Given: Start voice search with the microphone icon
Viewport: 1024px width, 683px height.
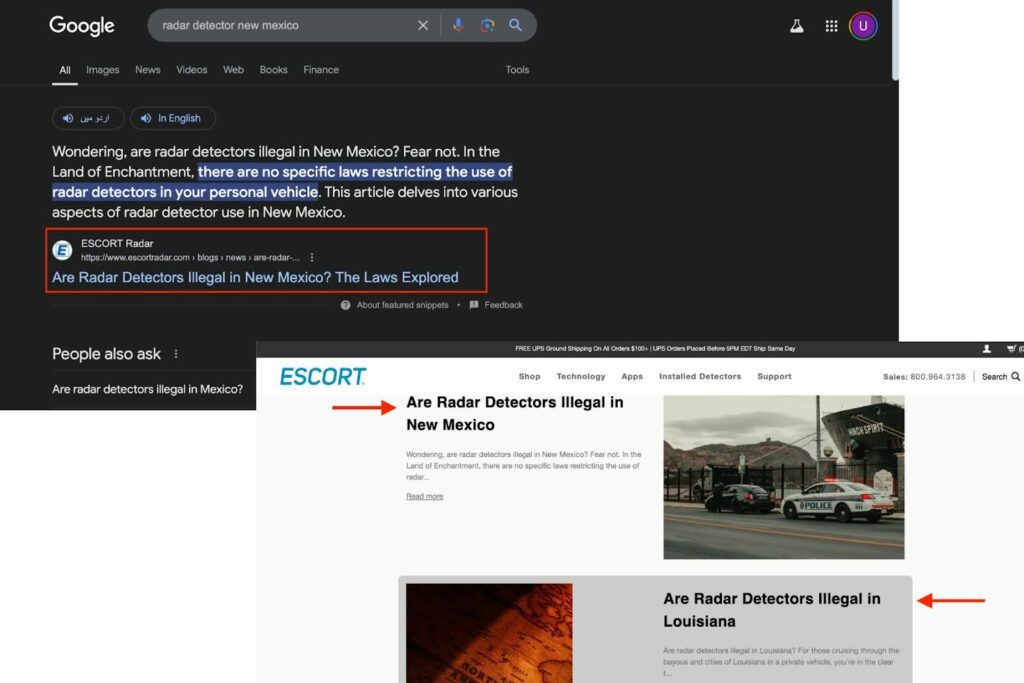Looking at the screenshot, I should point(458,25).
